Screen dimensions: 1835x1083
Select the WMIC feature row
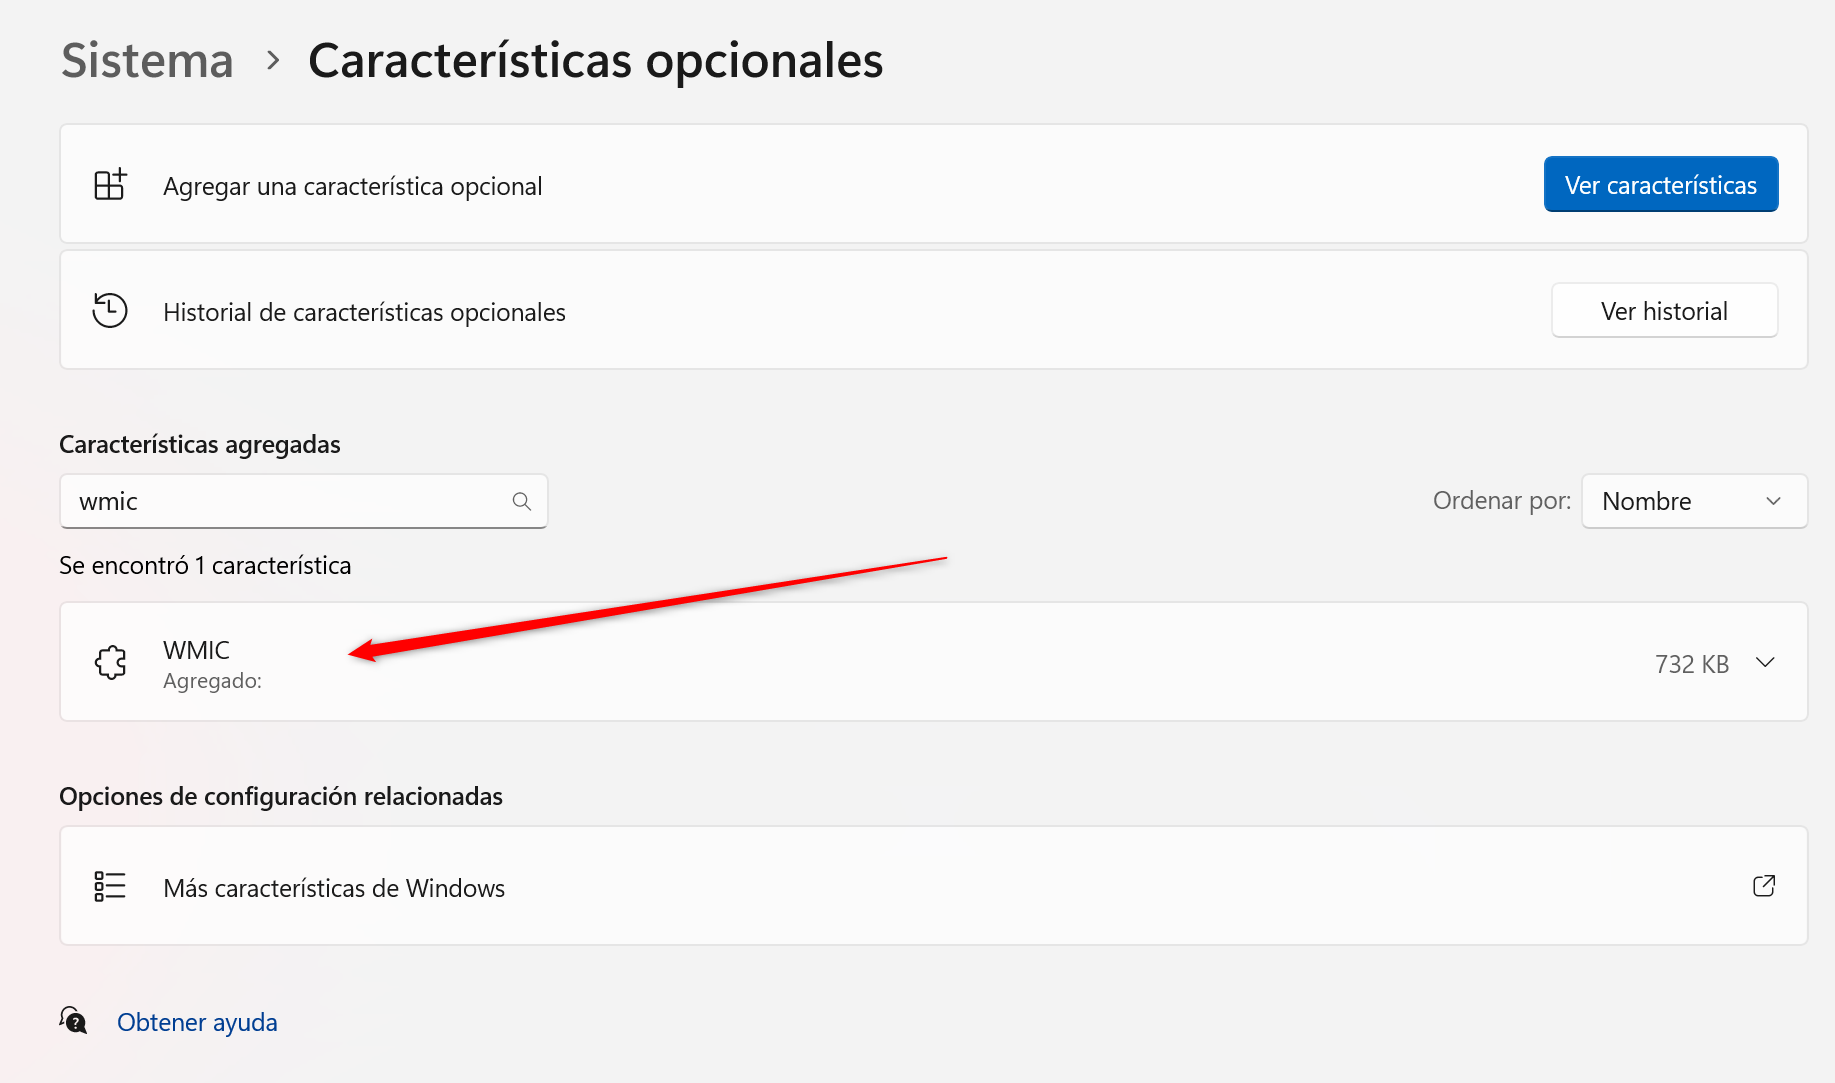point(933,662)
